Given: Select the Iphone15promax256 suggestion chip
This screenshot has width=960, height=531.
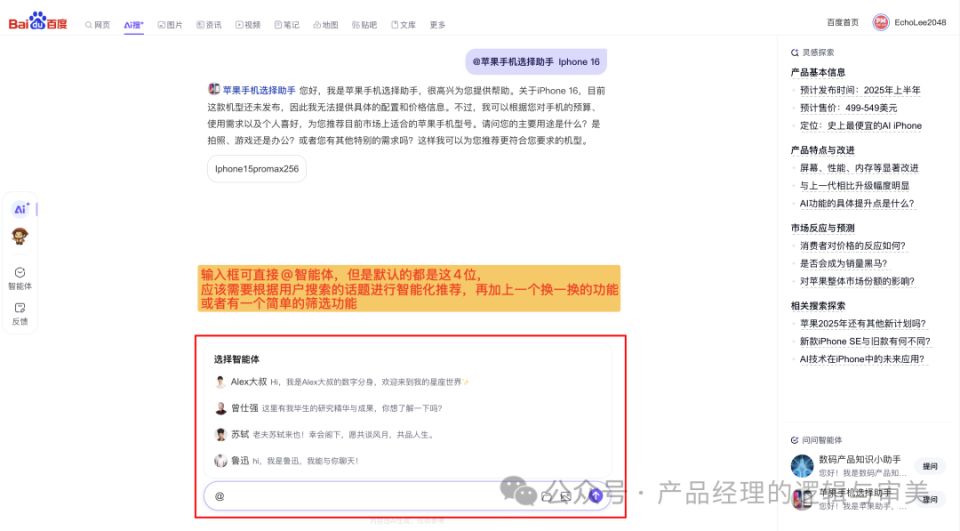Looking at the screenshot, I should pos(257,169).
